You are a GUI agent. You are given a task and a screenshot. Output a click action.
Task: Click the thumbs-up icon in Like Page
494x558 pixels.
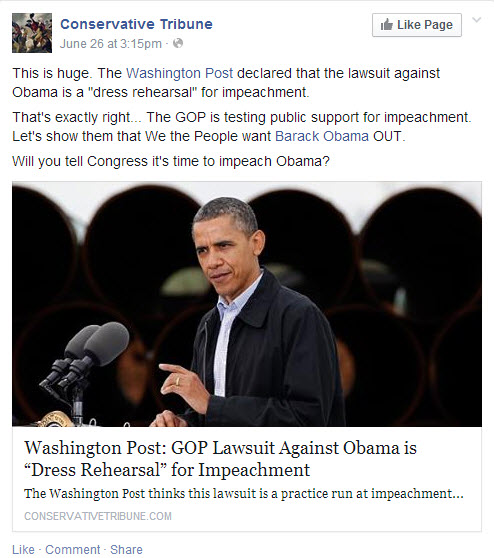(387, 25)
